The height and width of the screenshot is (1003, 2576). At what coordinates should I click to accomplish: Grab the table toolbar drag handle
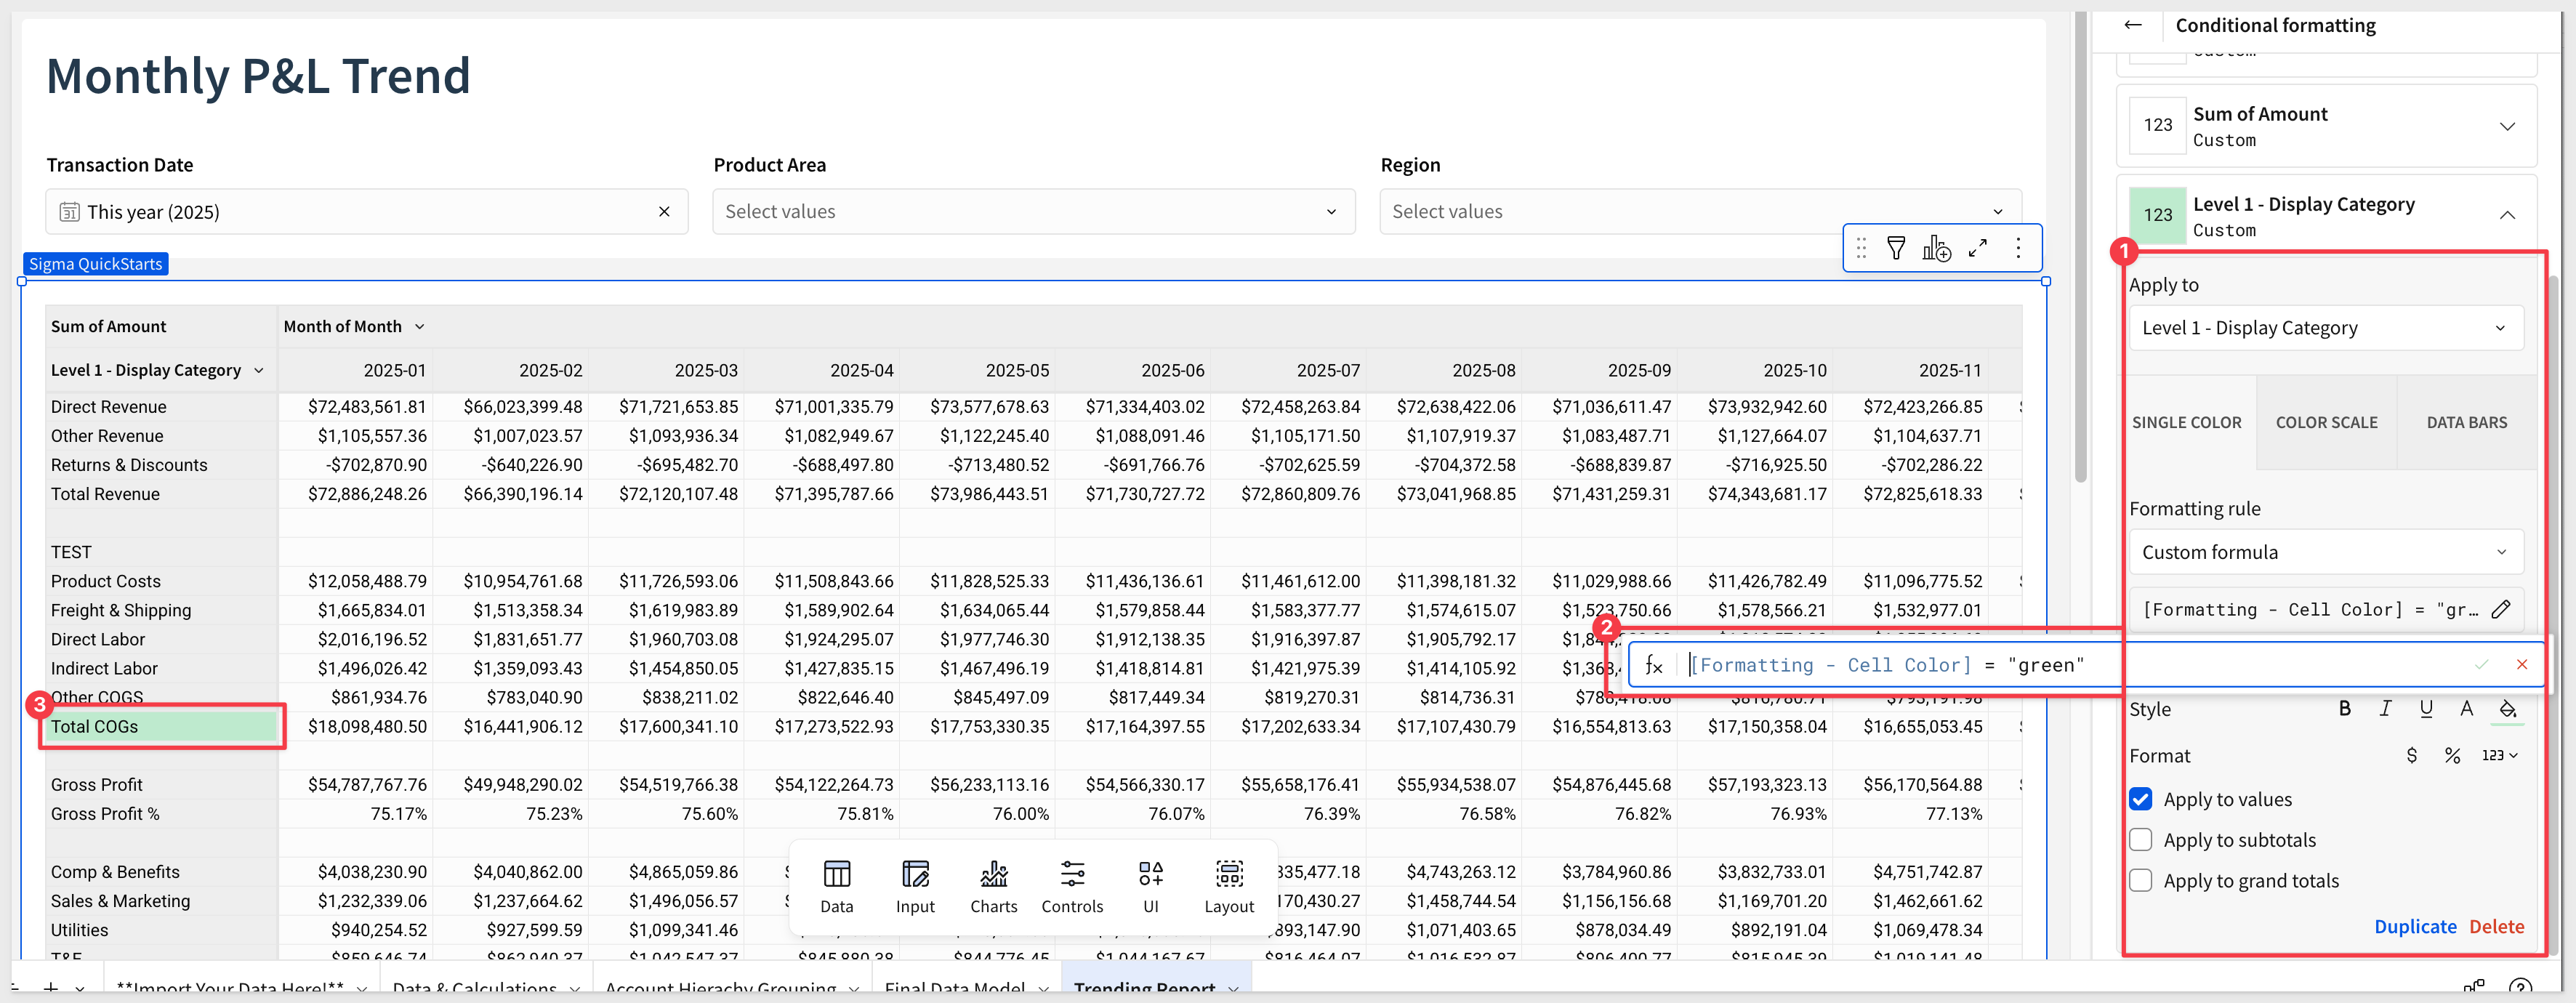point(1861,248)
